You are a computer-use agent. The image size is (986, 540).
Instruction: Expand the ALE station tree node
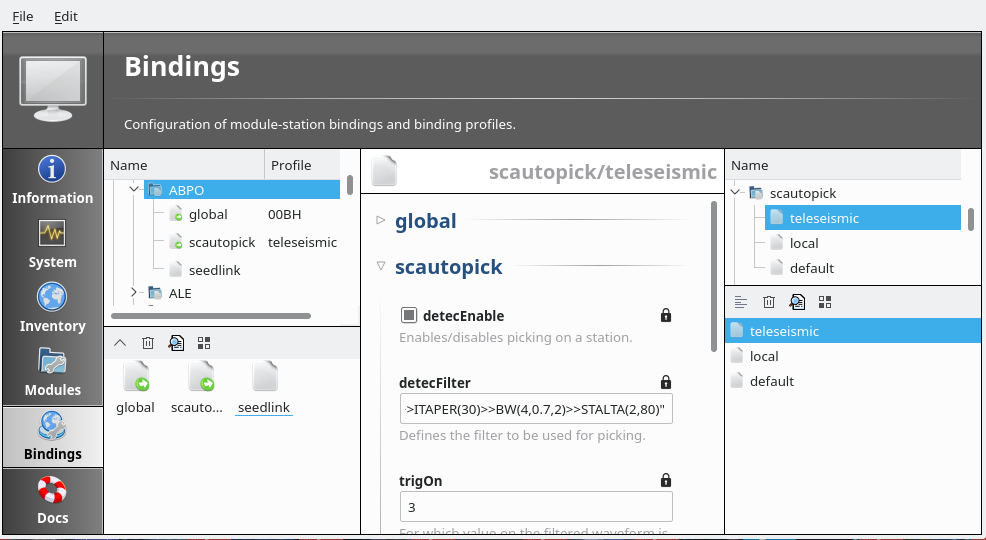[135, 293]
